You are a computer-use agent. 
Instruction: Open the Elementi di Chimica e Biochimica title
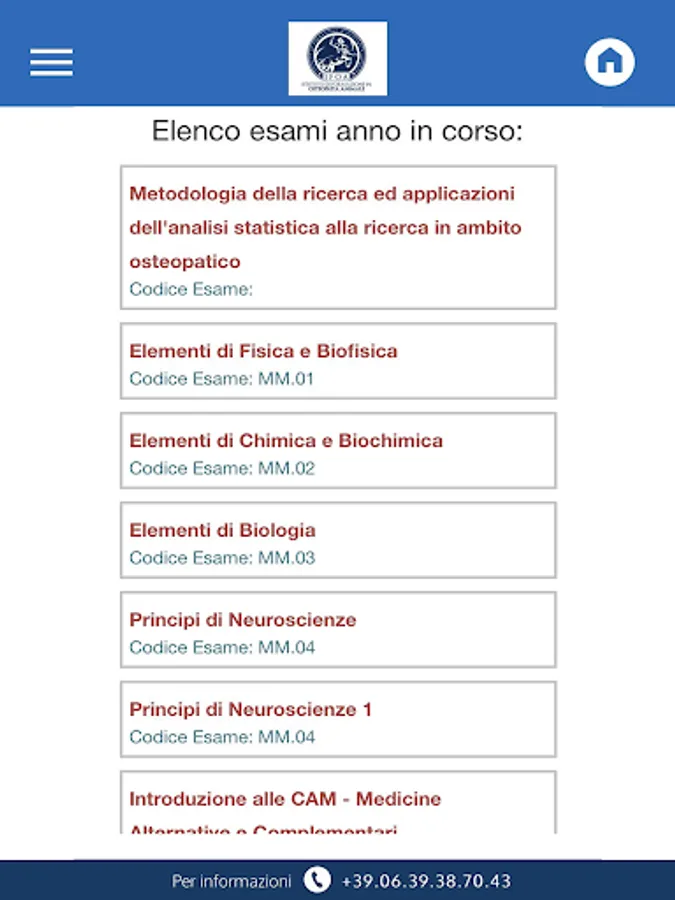(286, 441)
